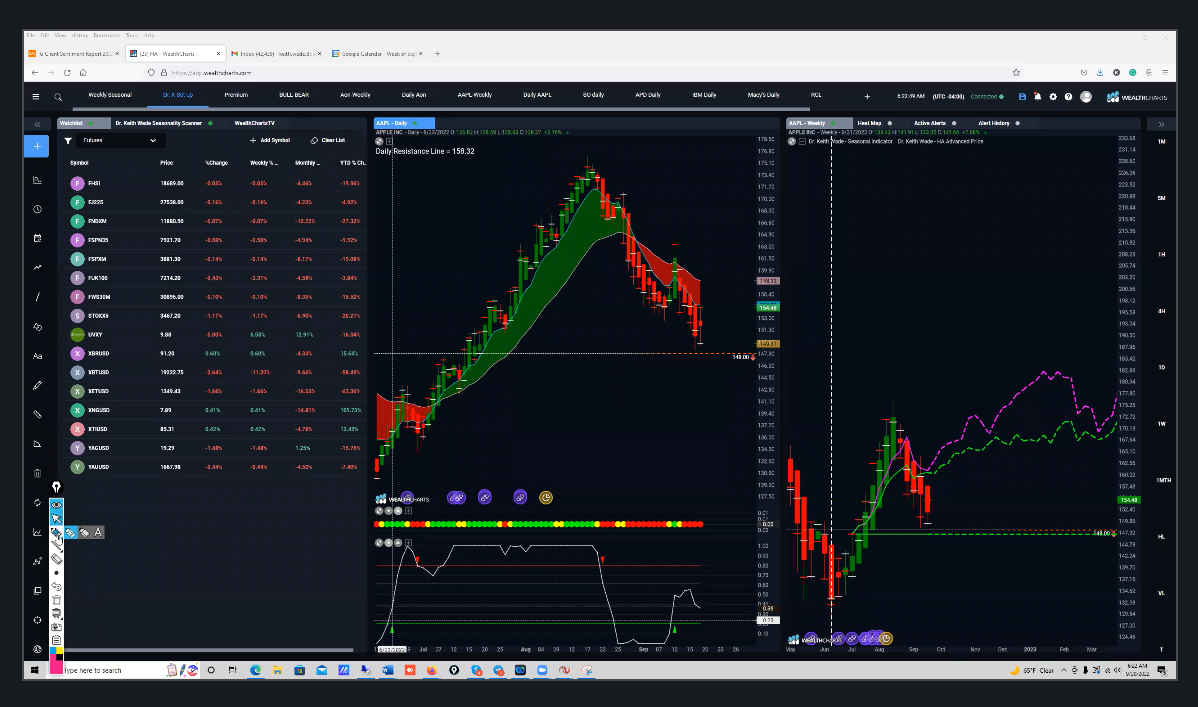The width and height of the screenshot is (1198, 707).
Task: Toggle the green indicator on Seasonality Scanner tab
Action: (210, 123)
